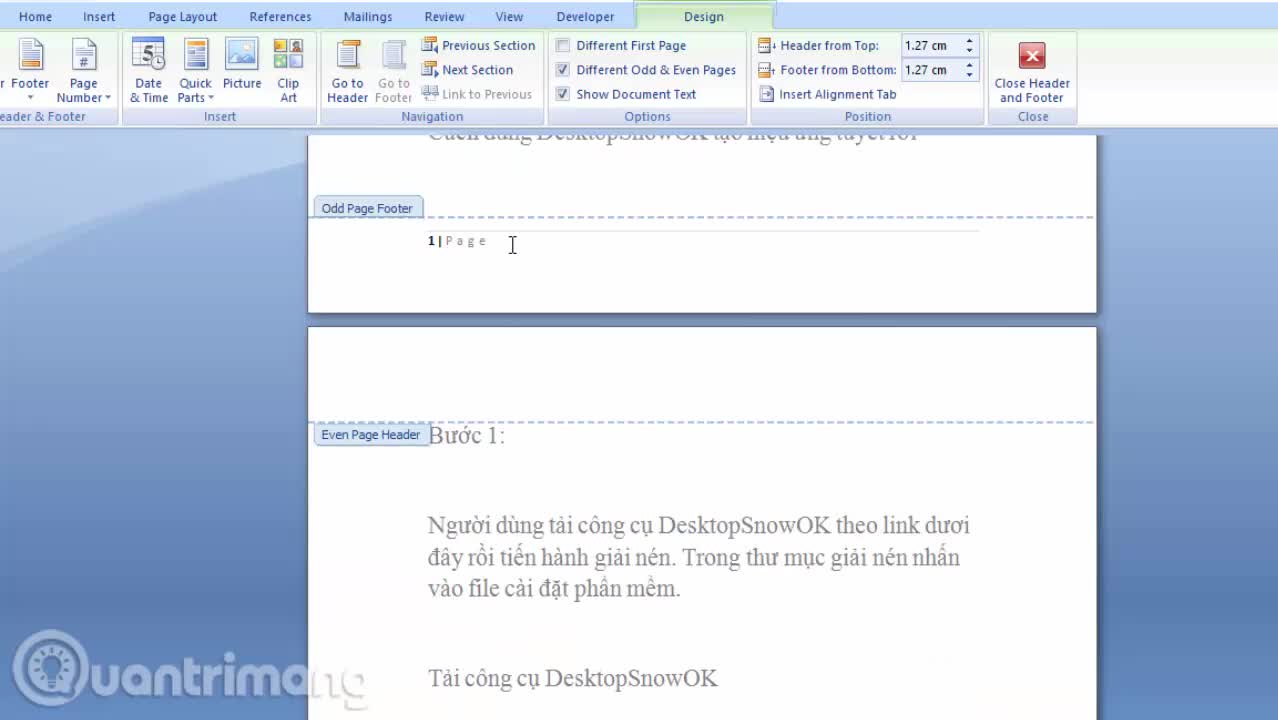Viewport: 1278px width, 720px height.
Task: Click the Go to Footer button
Action: pyautogui.click(x=393, y=70)
